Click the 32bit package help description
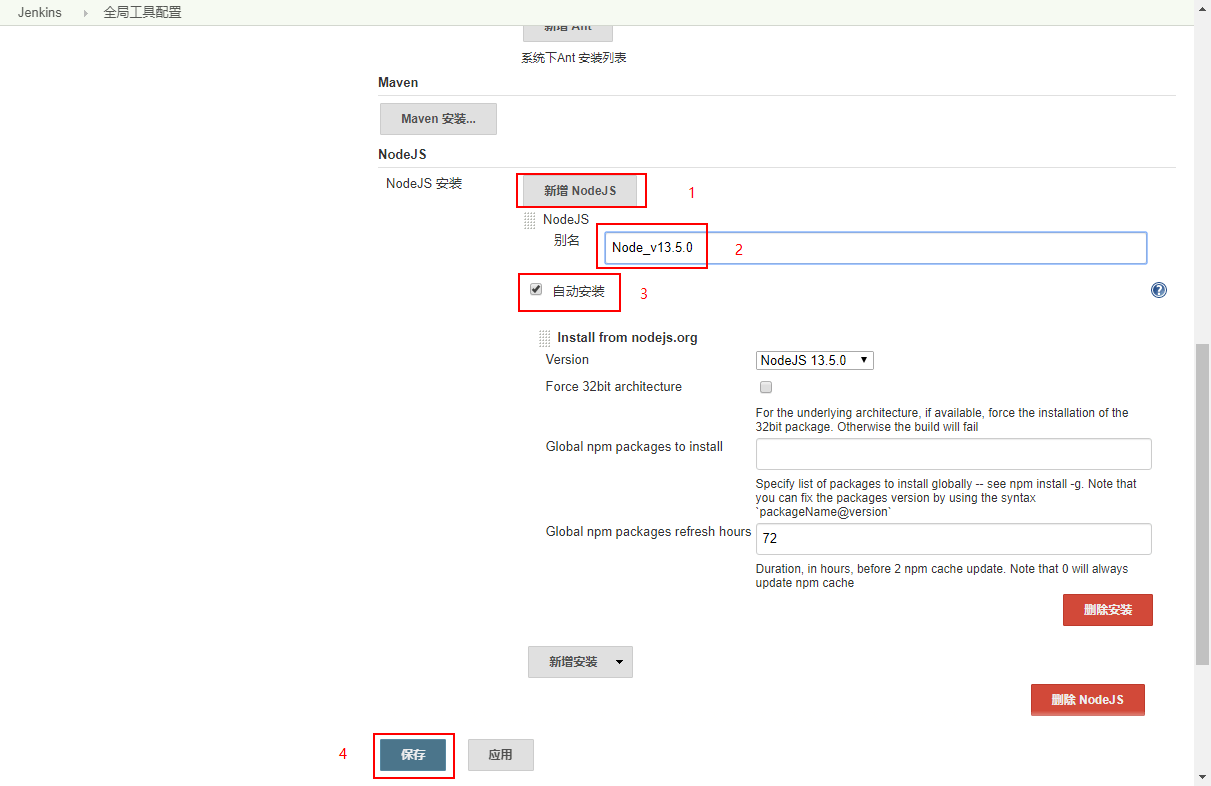 pyautogui.click(x=942, y=420)
